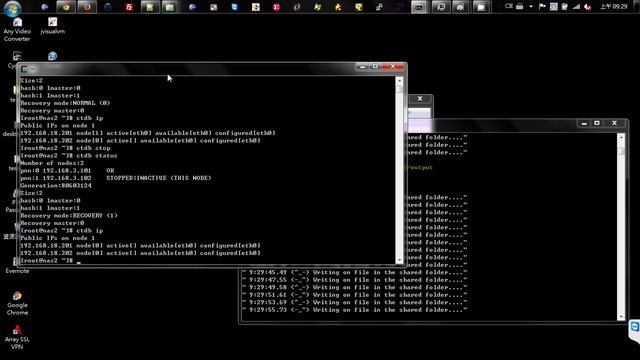Click scrollbar up arrow in rear console window
Screen dimensions: 640x360
pos(621,138)
